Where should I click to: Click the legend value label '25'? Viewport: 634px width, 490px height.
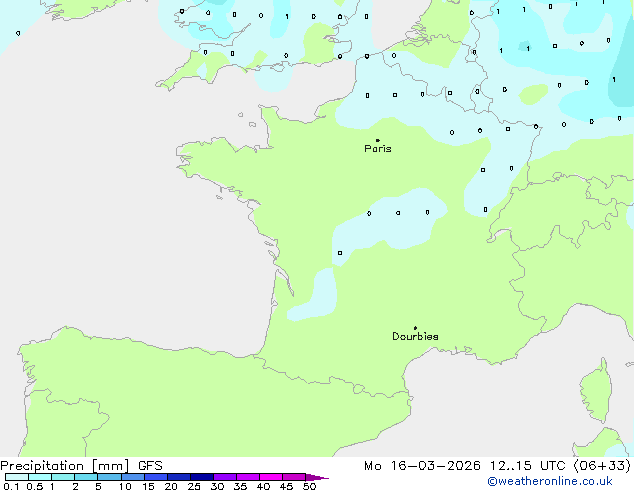point(194,486)
